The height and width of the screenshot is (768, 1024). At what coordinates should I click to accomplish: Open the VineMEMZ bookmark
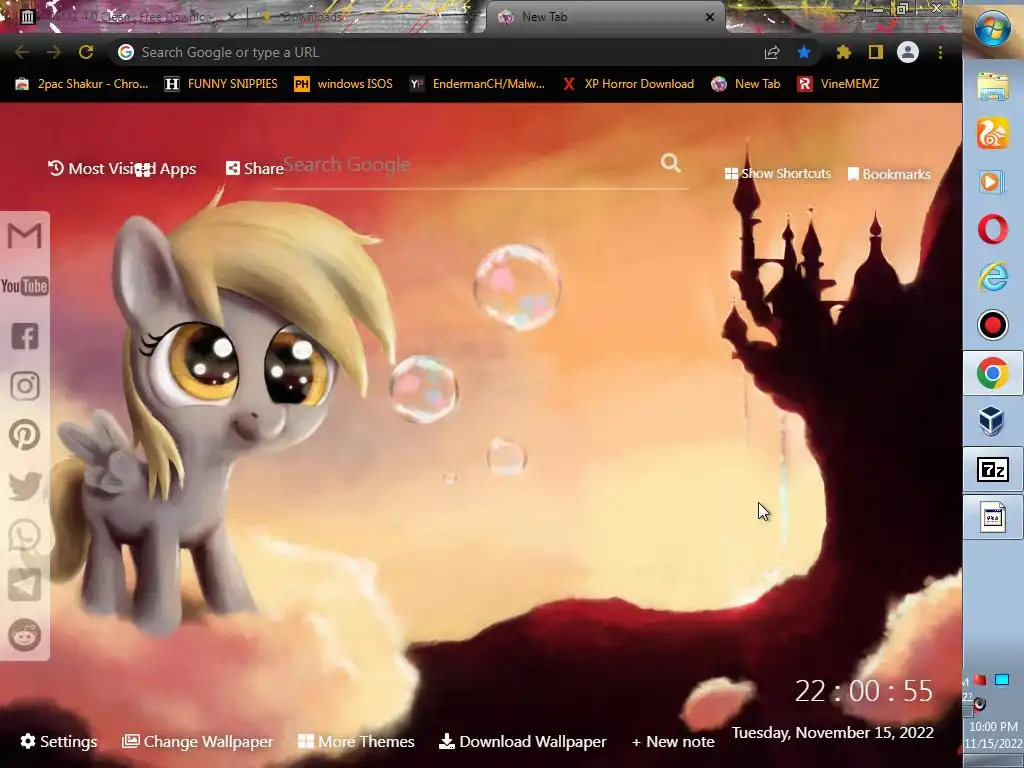[x=839, y=84]
